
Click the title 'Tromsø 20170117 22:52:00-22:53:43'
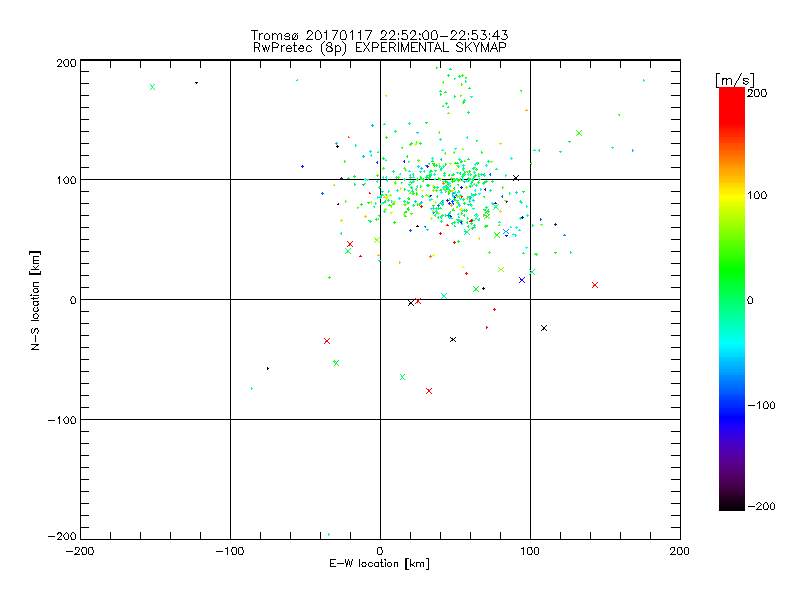tap(379, 35)
